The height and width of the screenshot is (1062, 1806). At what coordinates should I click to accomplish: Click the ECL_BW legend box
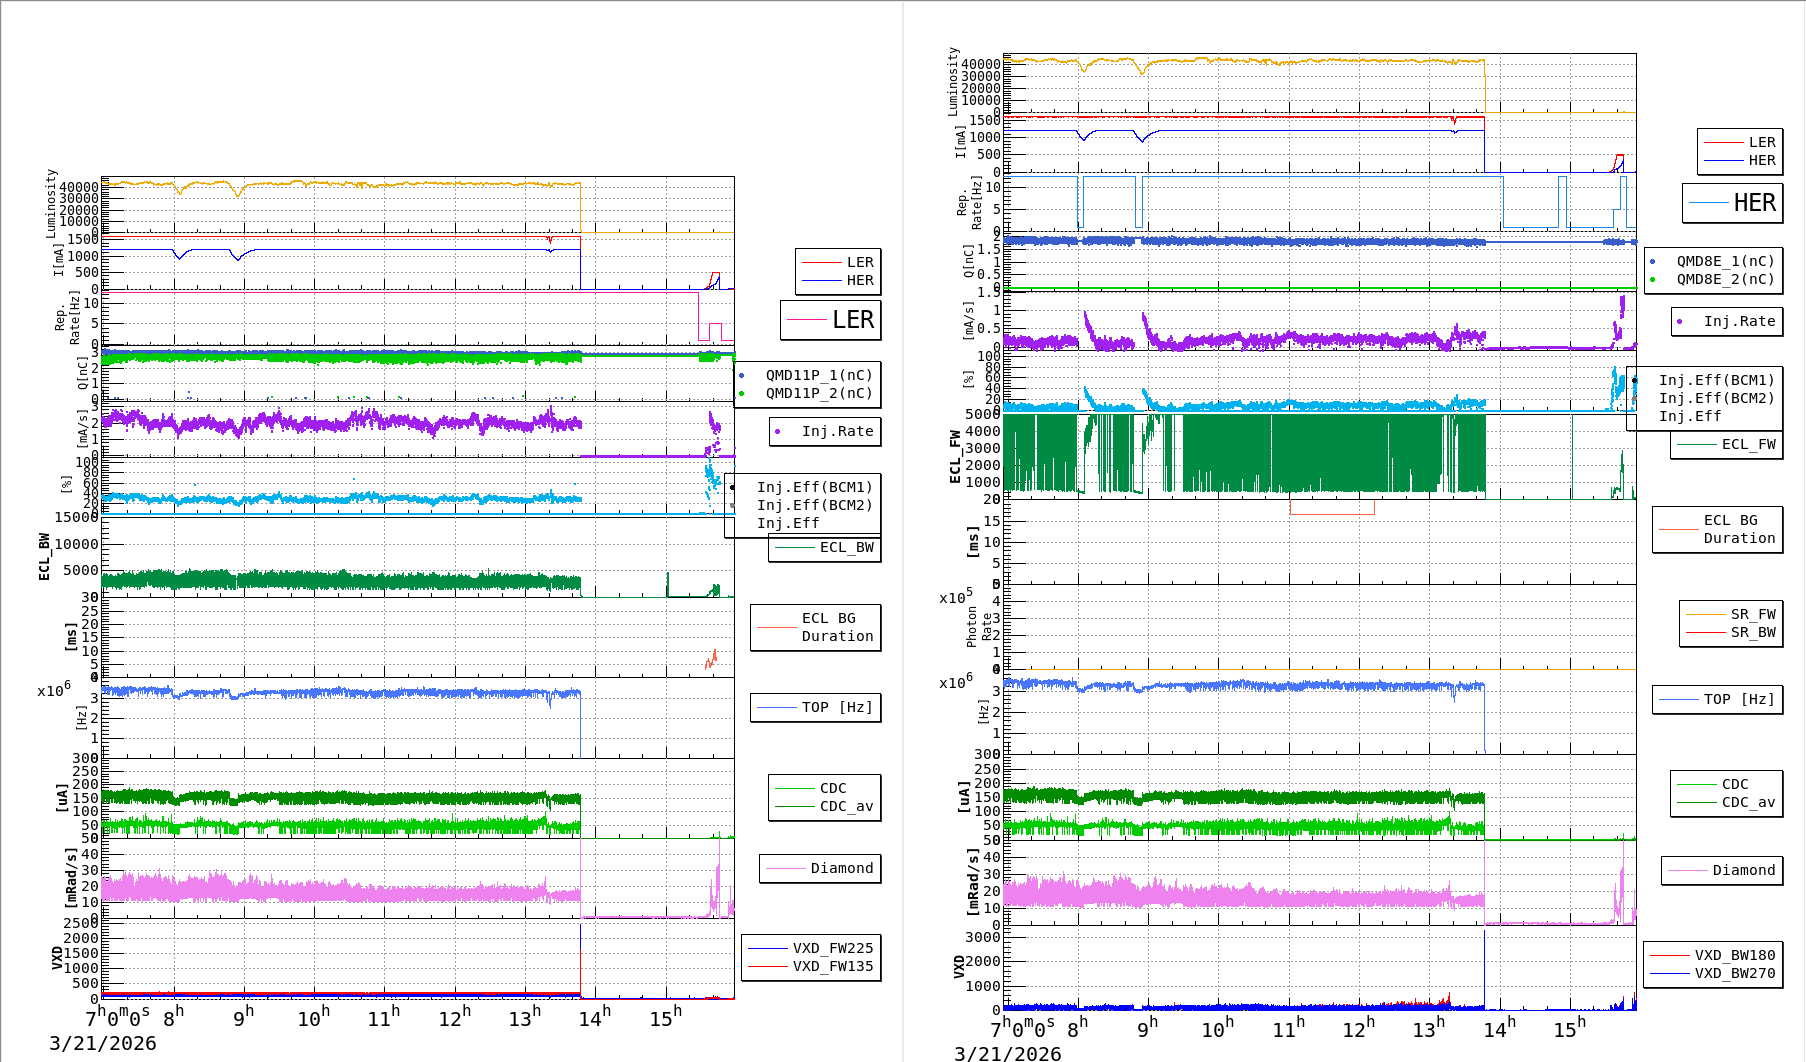point(825,547)
